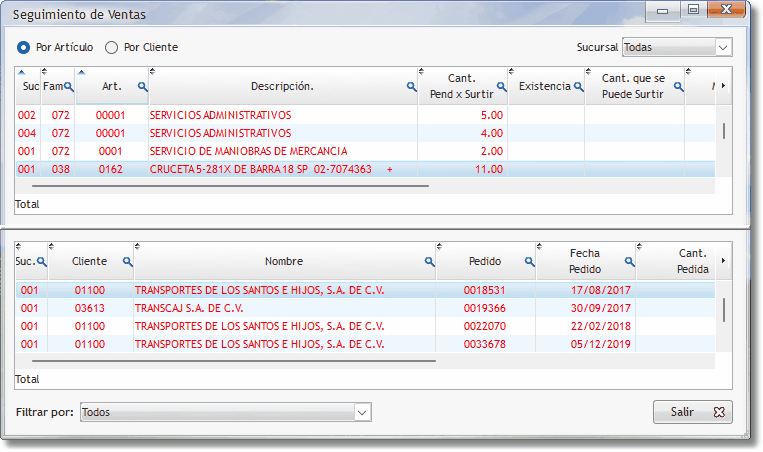Click search icon in Art. column header
This screenshot has width=763, height=452.
click(x=142, y=87)
